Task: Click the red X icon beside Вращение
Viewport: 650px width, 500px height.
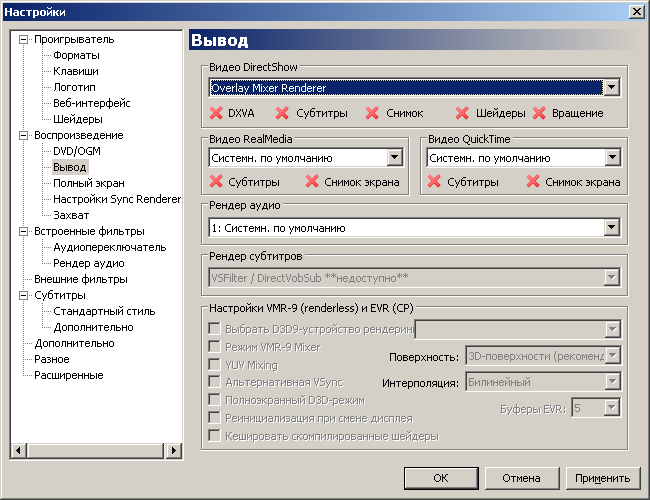Action: [540, 113]
